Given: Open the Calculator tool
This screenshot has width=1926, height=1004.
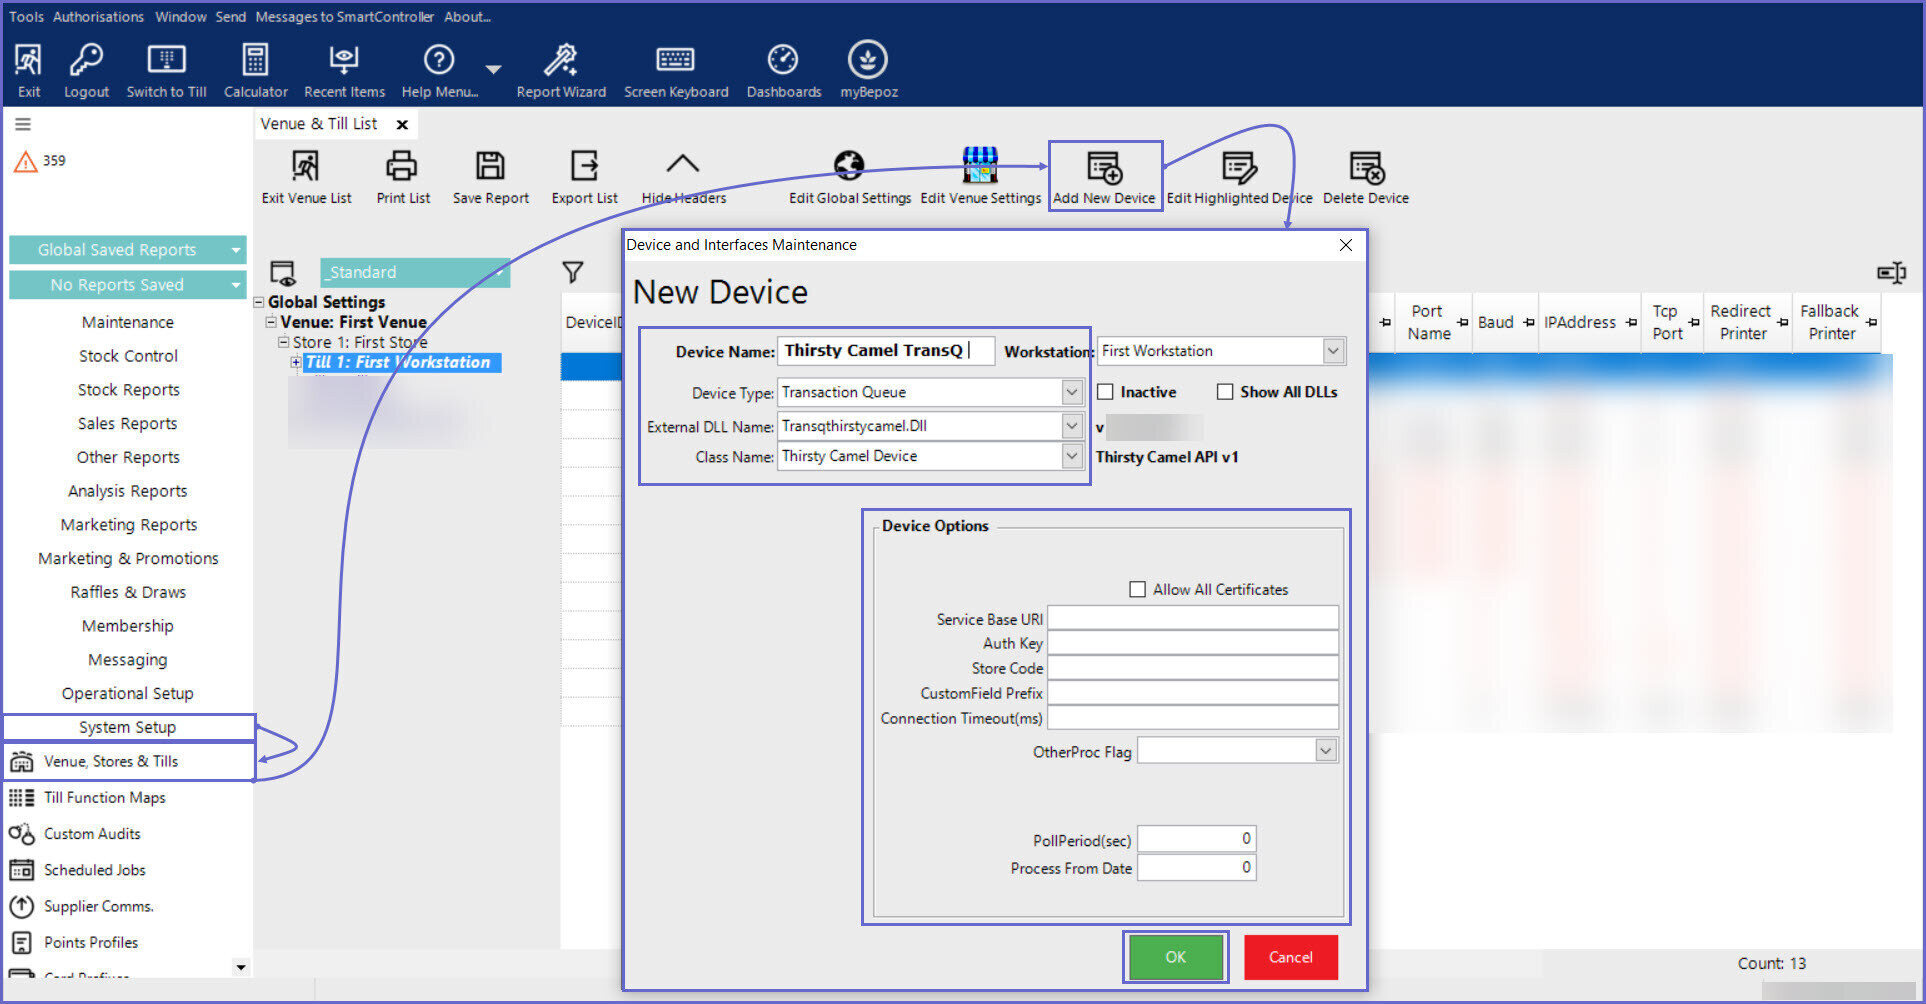Looking at the screenshot, I should pyautogui.click(x=255, y=61).
